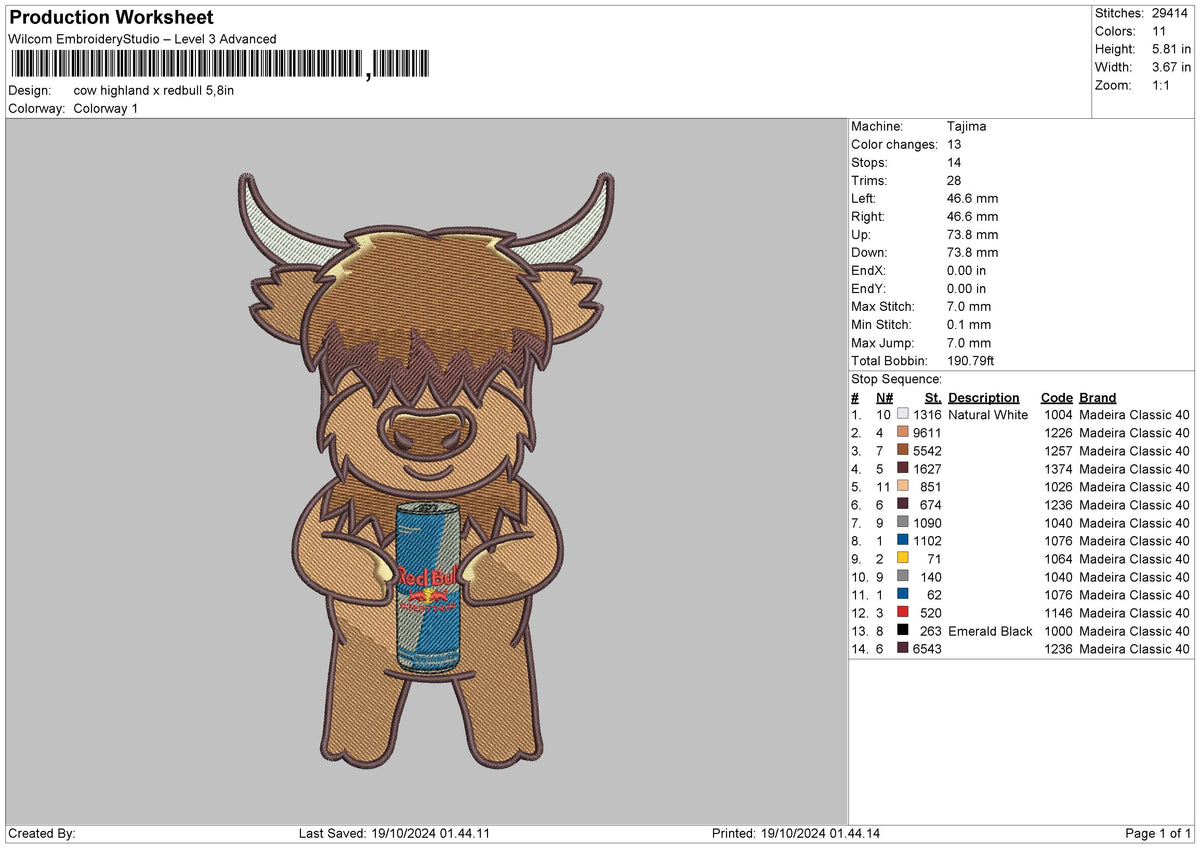1200x848 pixels.
Task: Click the barcode under the worksheet title
Action: tap(220, 65)
